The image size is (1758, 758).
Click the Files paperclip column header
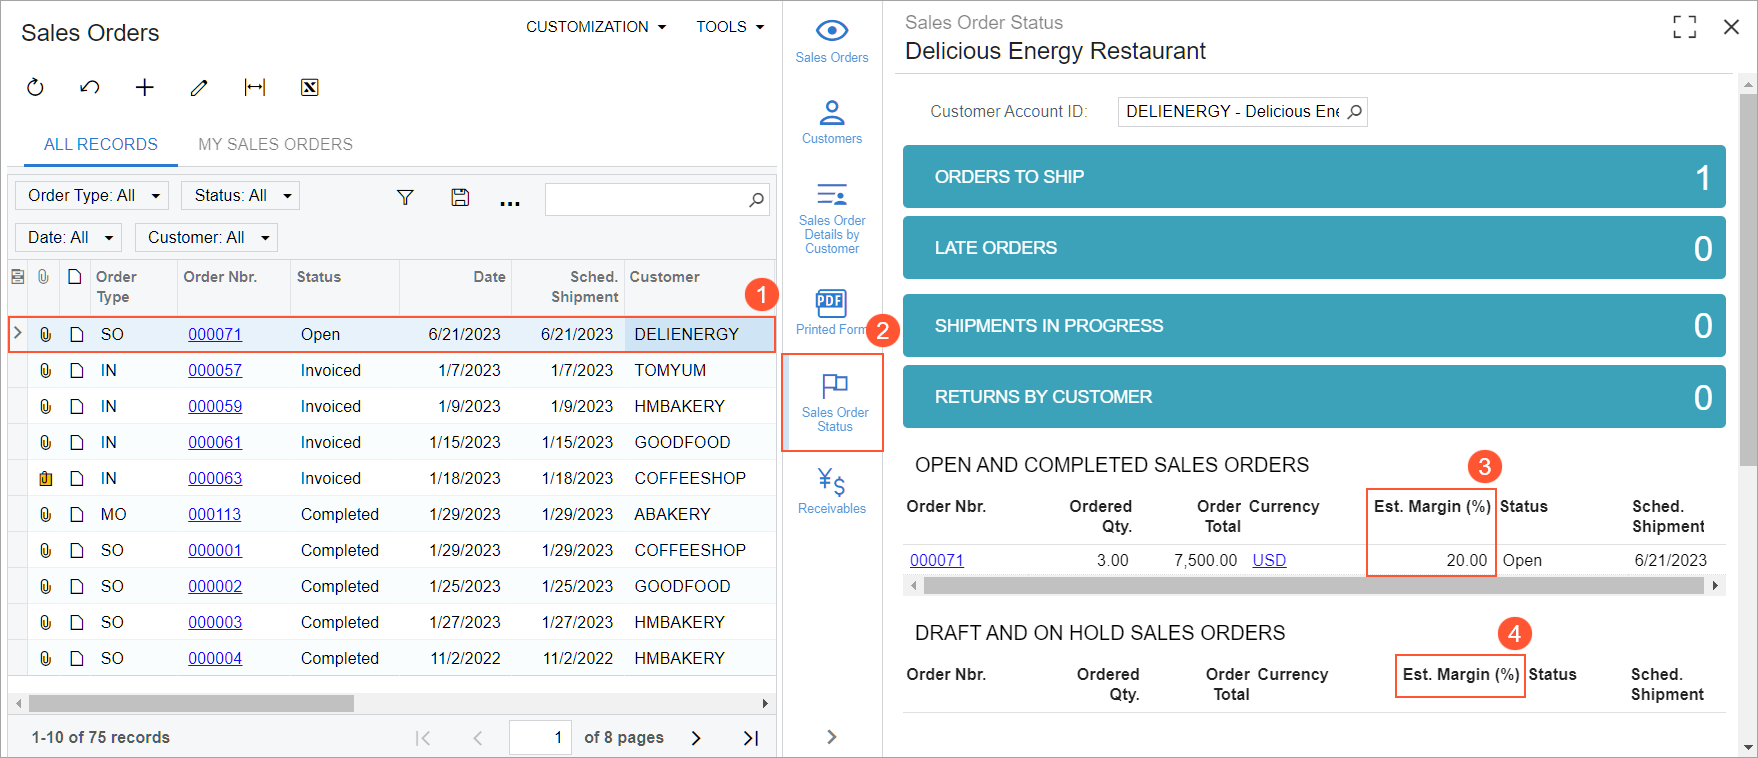click(44, 277)
